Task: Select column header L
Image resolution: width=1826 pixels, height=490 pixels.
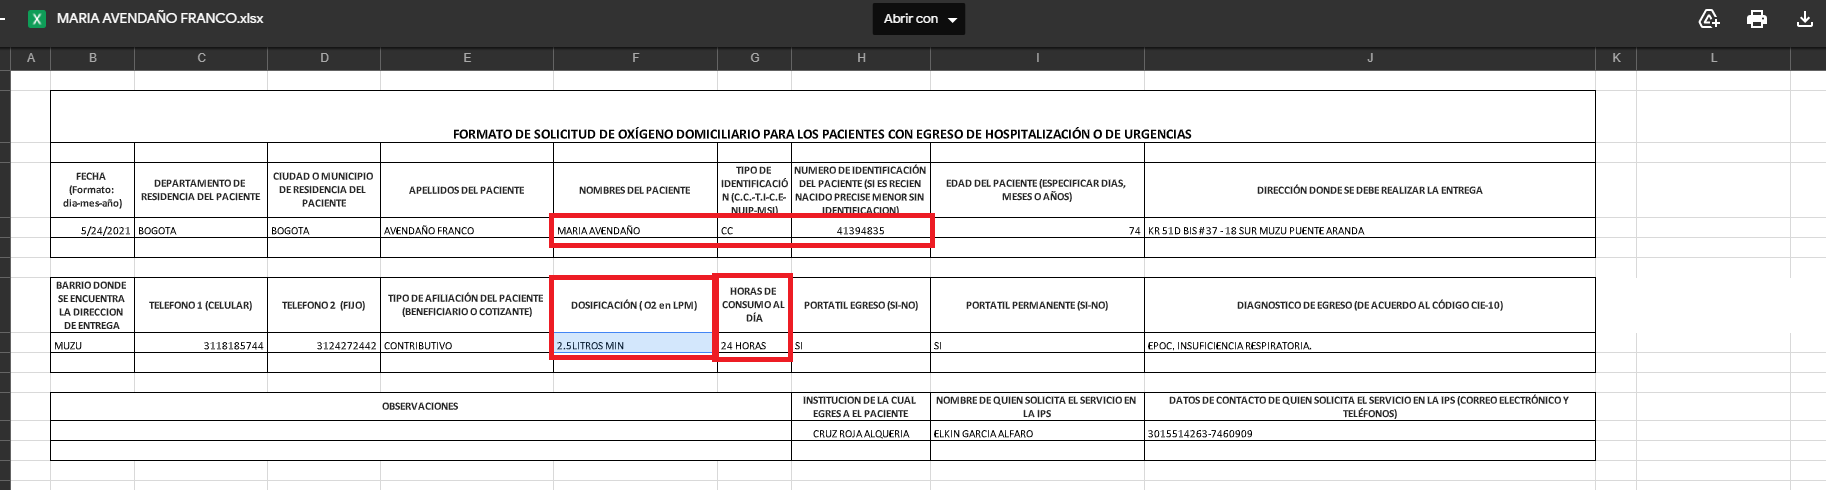Action: click(1713, 58)
